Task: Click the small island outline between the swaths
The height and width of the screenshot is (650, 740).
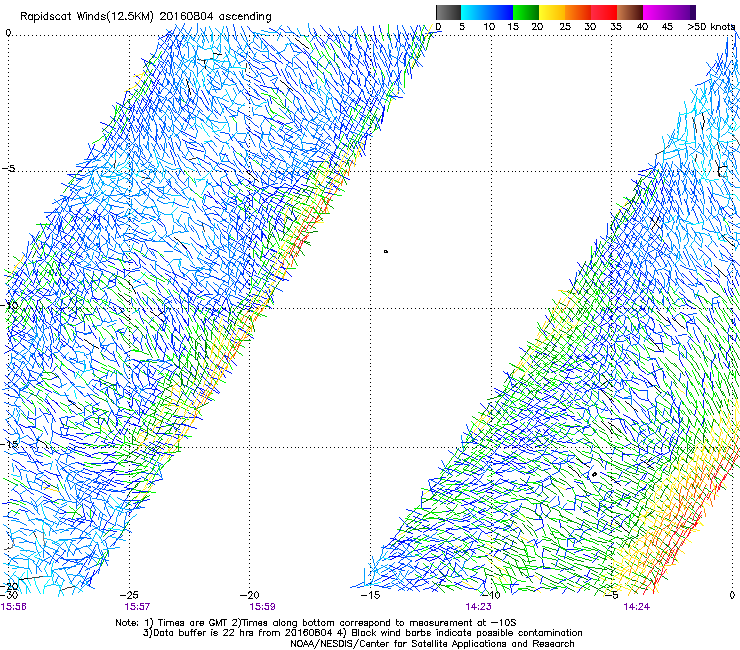Action: pyautogui.click(x=386, y=252)
